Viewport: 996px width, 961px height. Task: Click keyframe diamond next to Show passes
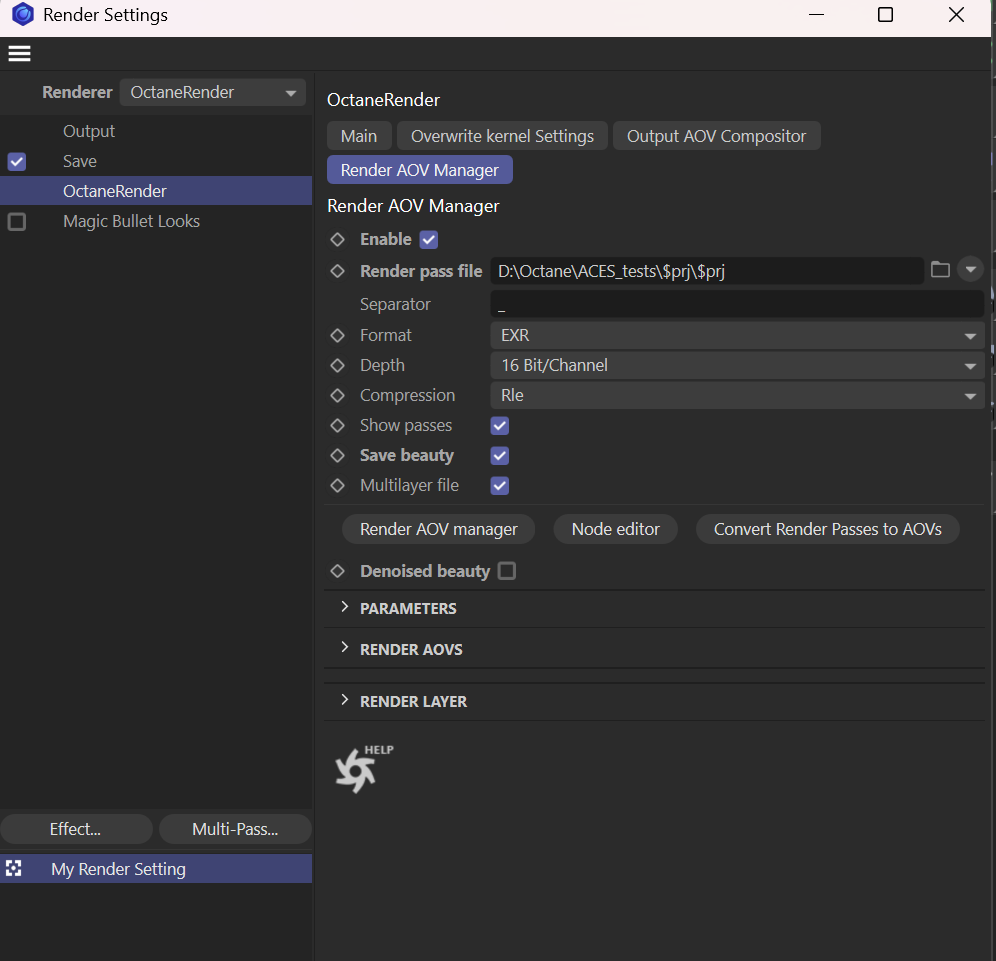click(x=337, y=426)
